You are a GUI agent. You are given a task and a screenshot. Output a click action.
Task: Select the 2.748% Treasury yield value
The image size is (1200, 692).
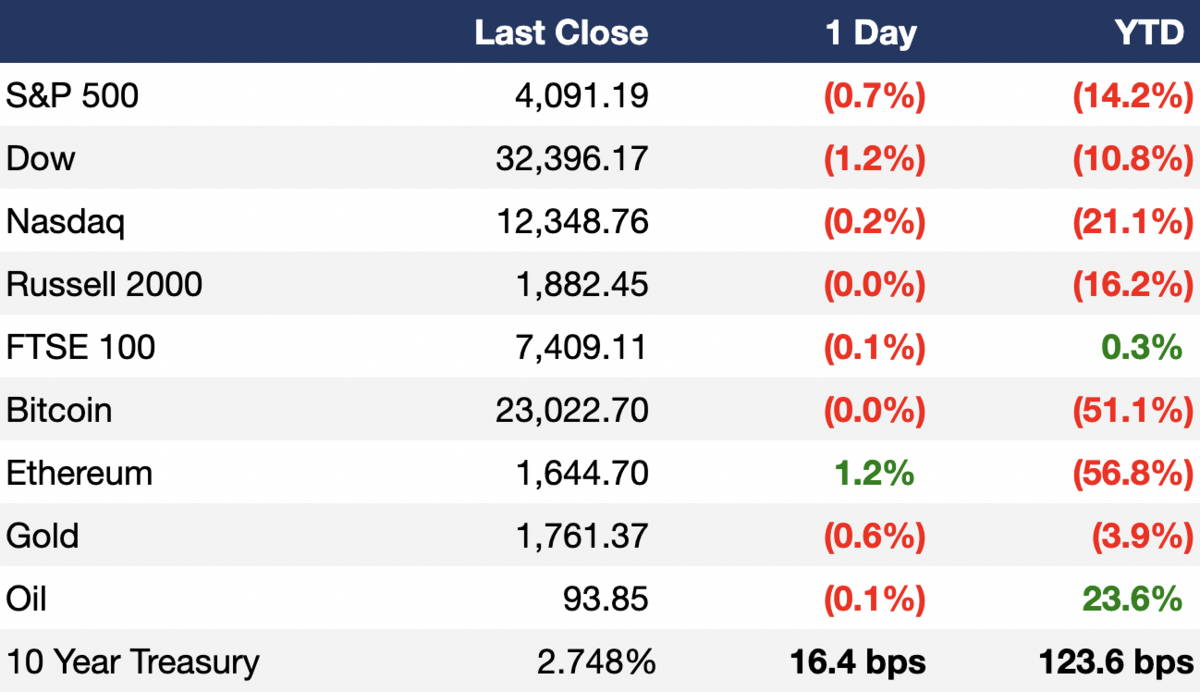(596, 662)
